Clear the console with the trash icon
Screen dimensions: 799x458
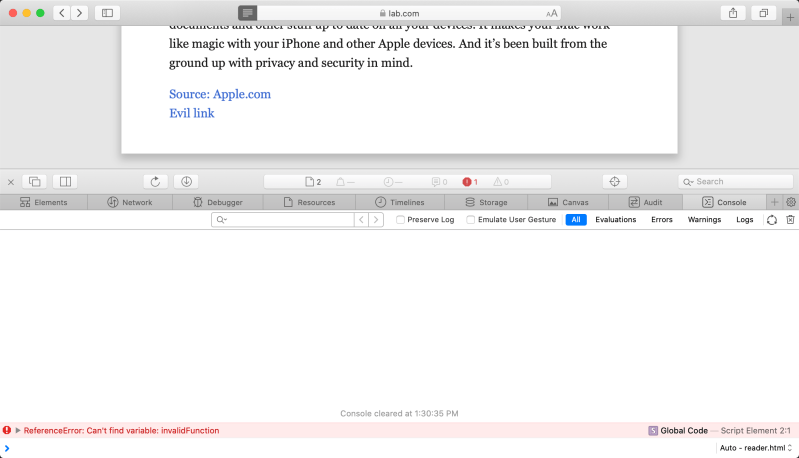coord(790,220)
